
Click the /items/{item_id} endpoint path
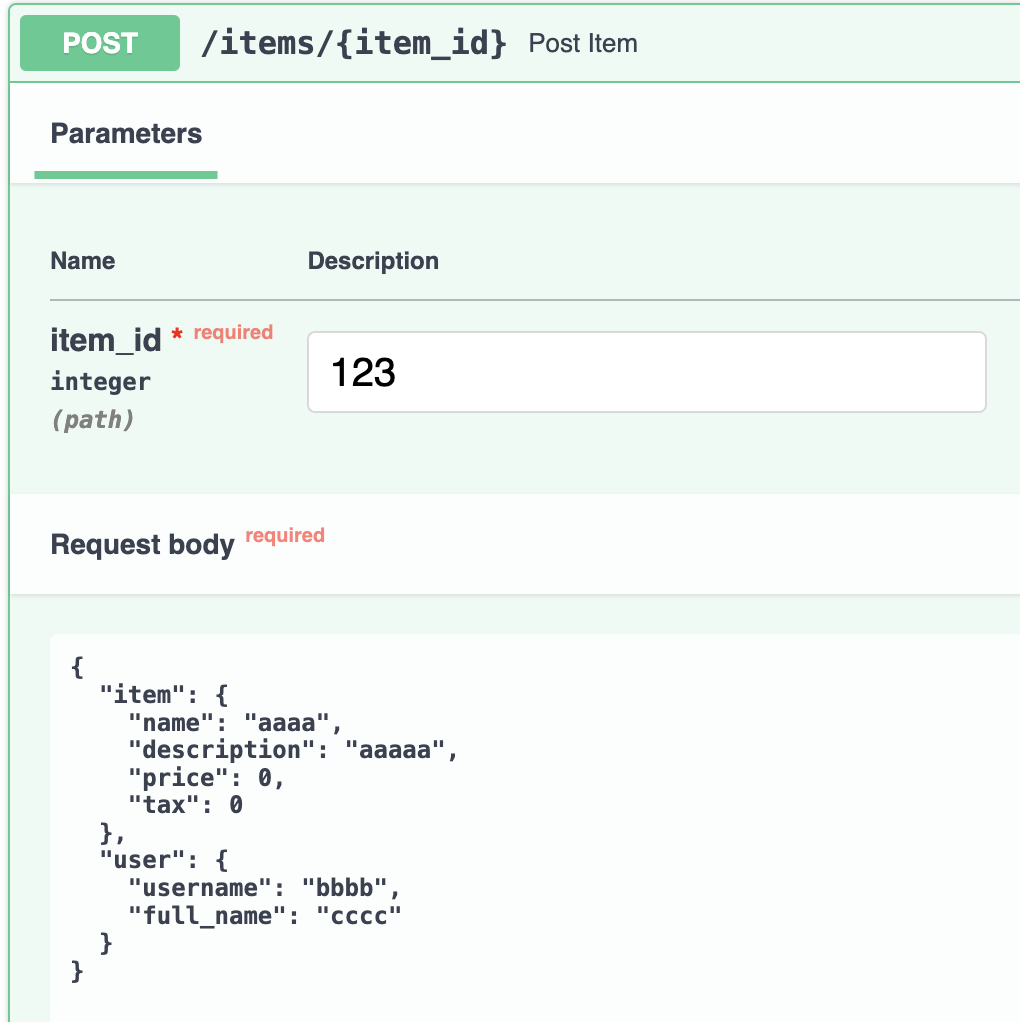(354, 43)
